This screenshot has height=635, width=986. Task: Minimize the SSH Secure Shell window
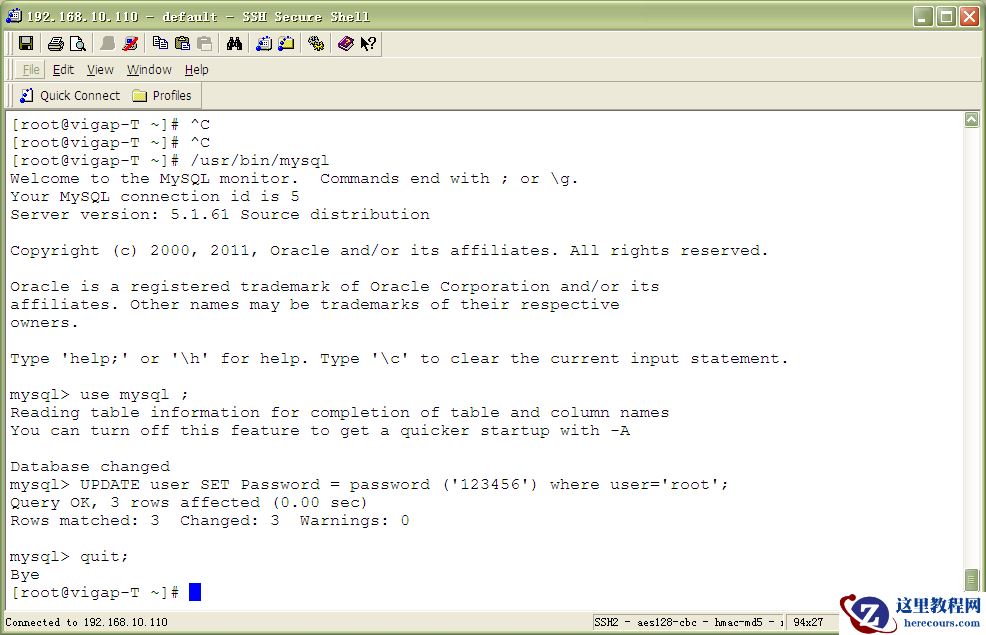tap(922, 16)
